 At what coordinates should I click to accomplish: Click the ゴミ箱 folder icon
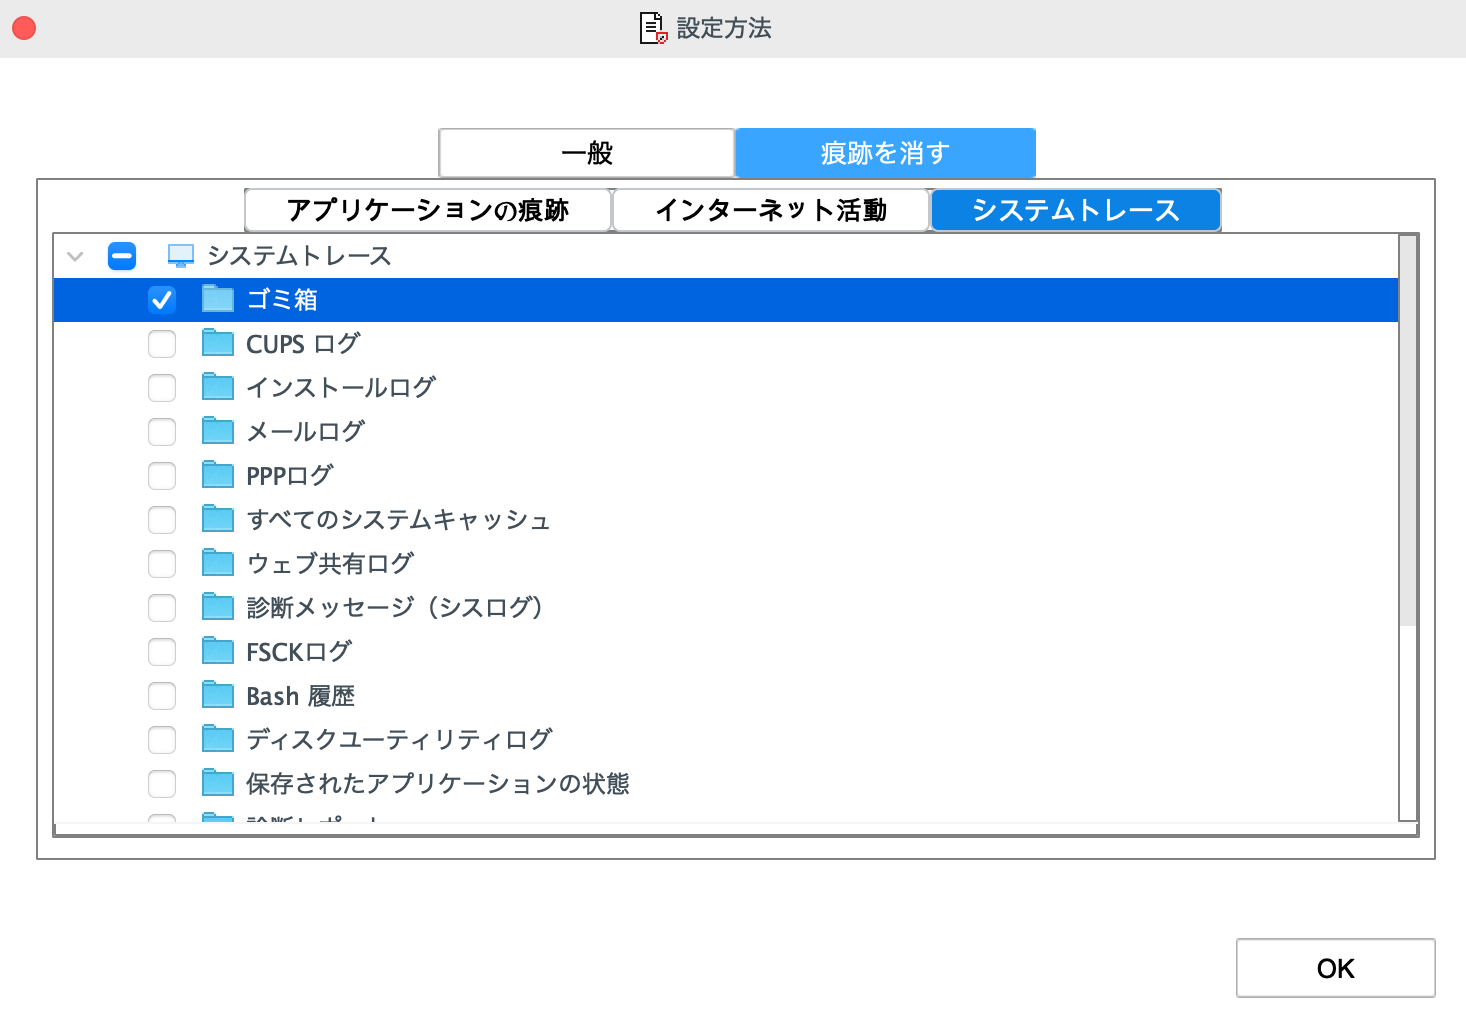point(218,299)
